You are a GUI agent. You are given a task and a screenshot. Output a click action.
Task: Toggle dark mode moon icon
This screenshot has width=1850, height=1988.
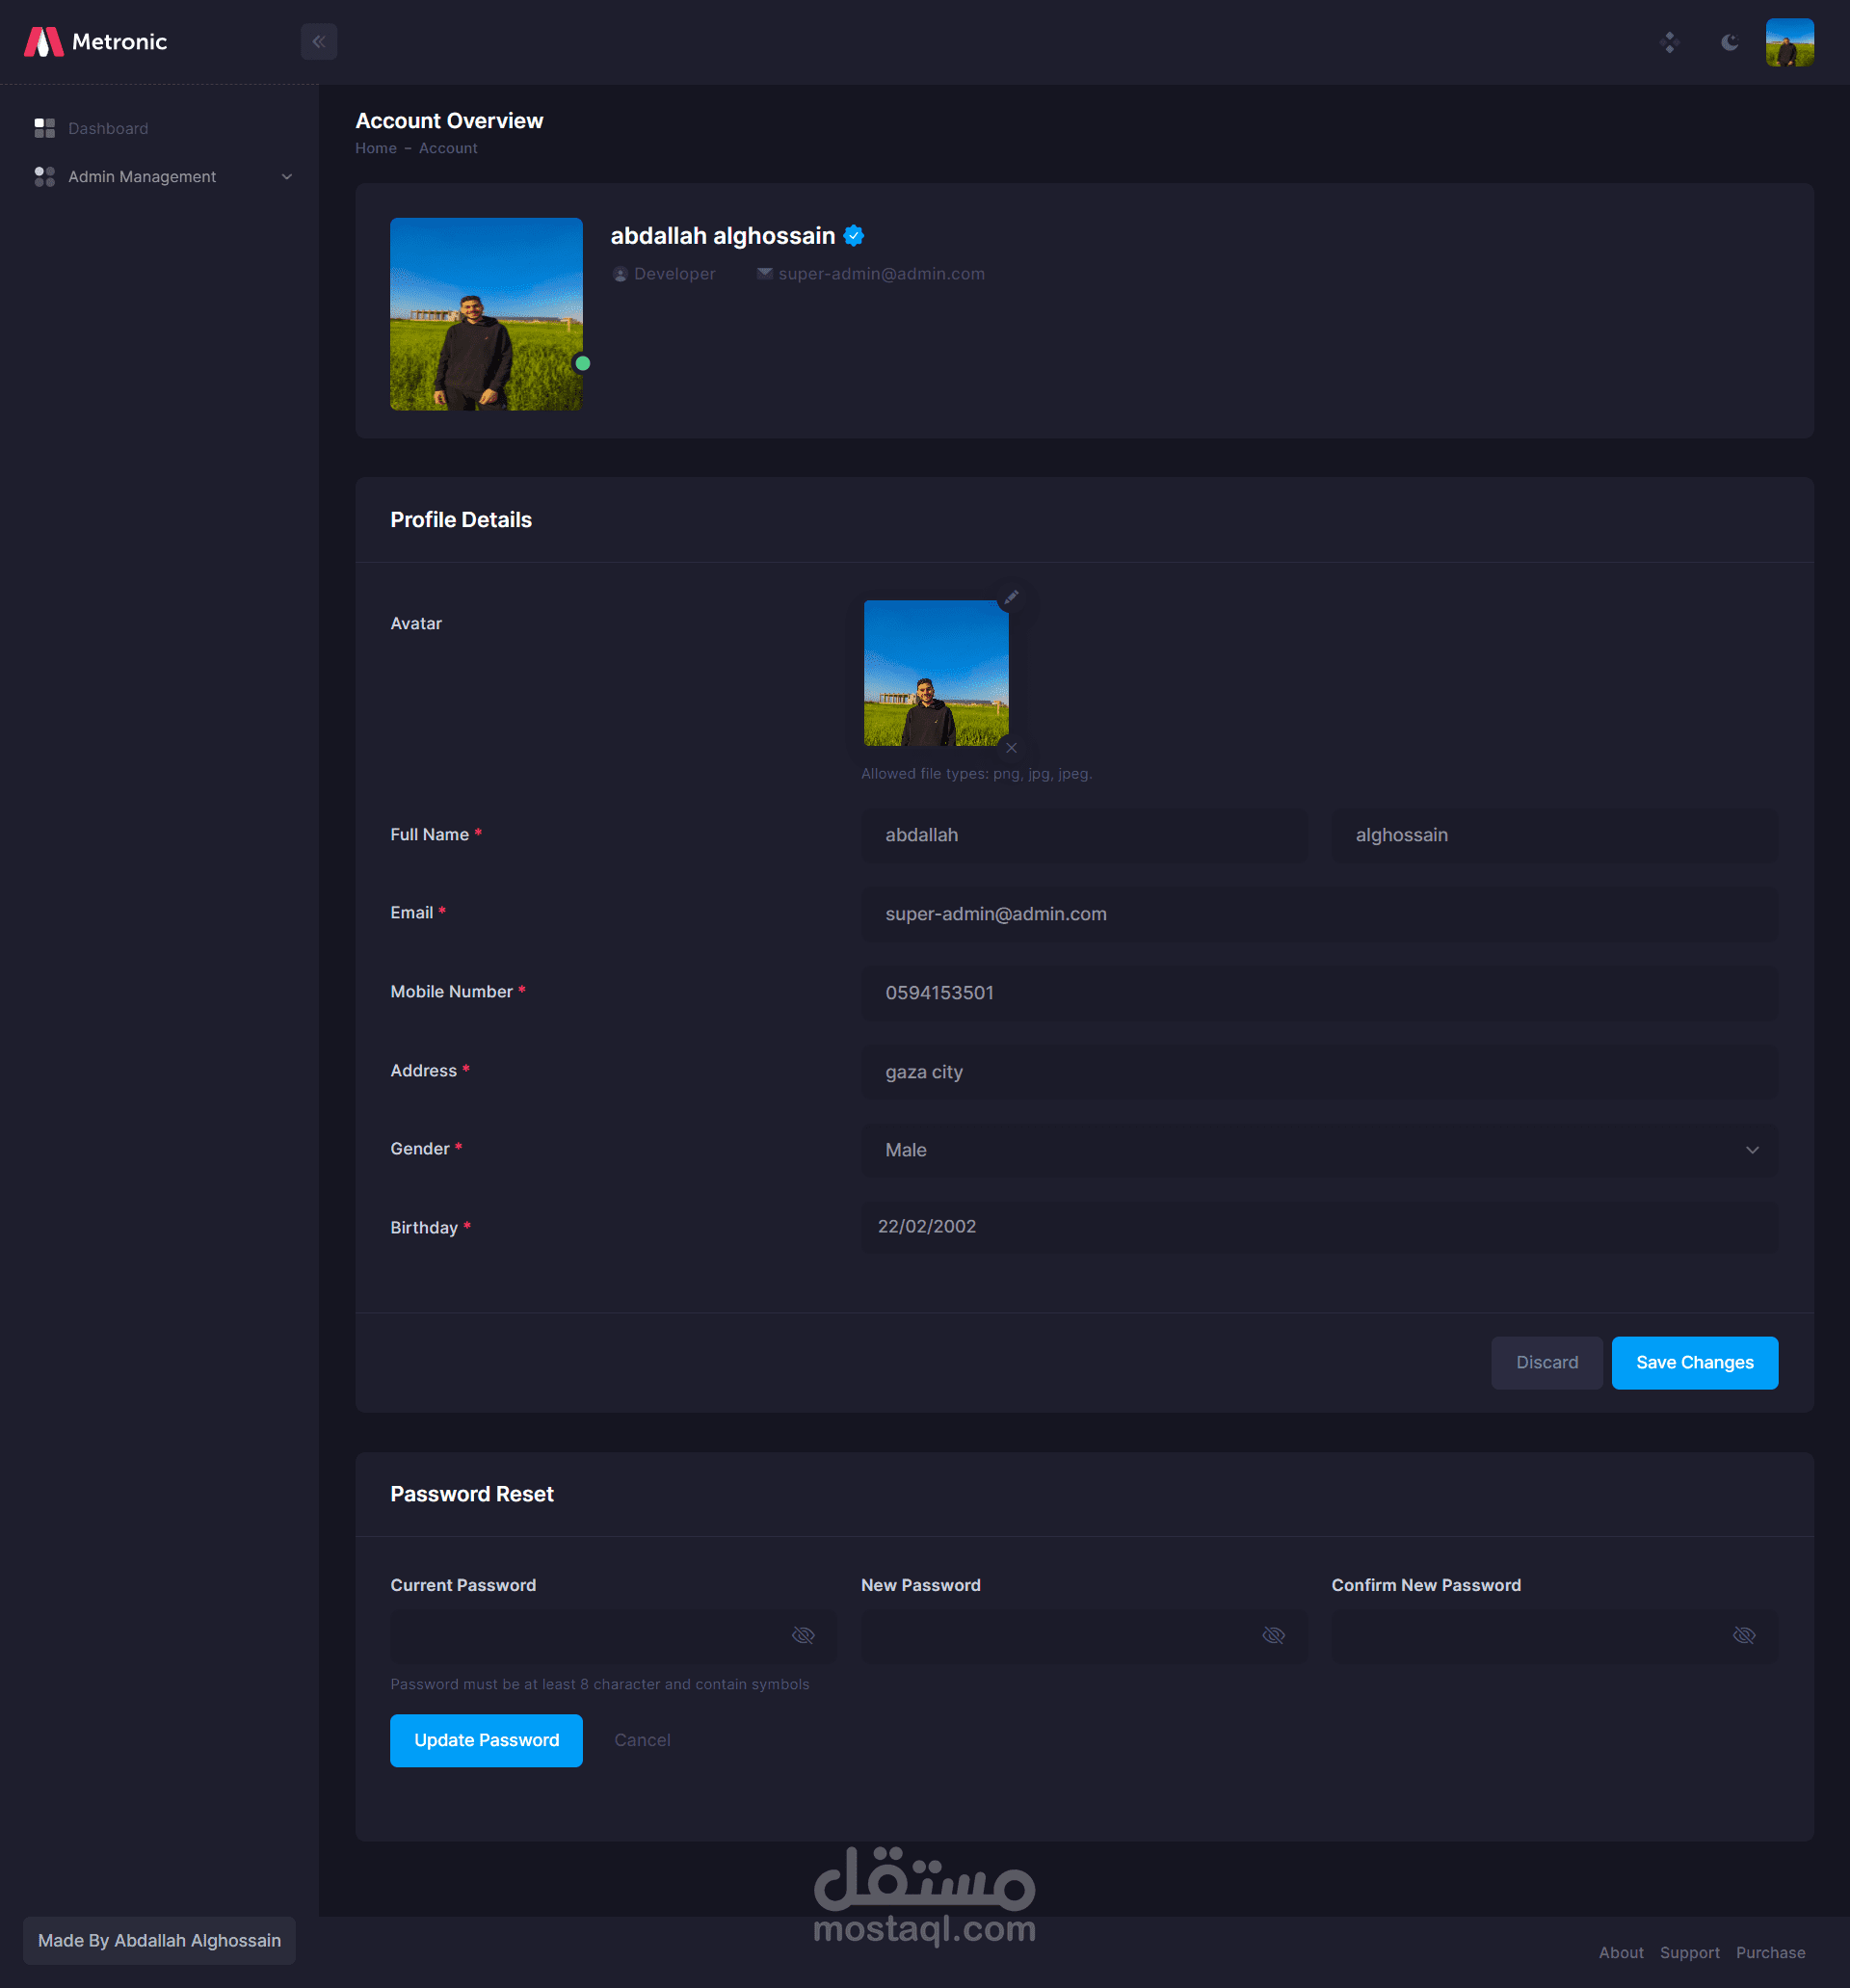point(1729,42)
